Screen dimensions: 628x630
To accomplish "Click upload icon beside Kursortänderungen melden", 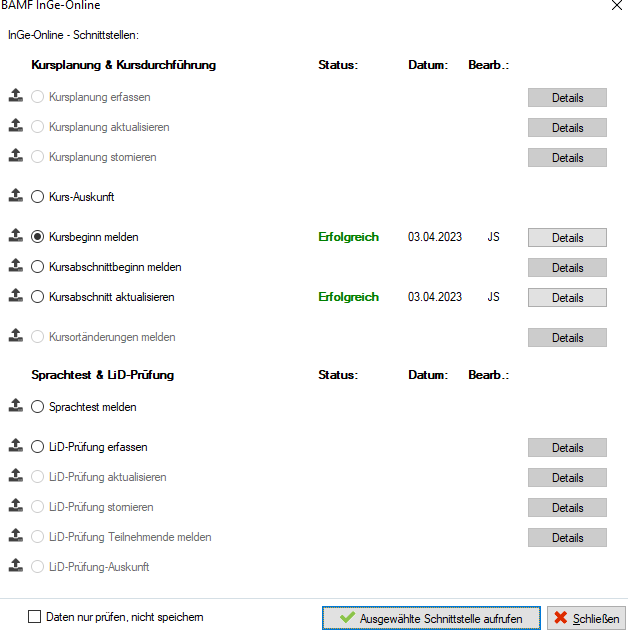I will click(16, 335).
